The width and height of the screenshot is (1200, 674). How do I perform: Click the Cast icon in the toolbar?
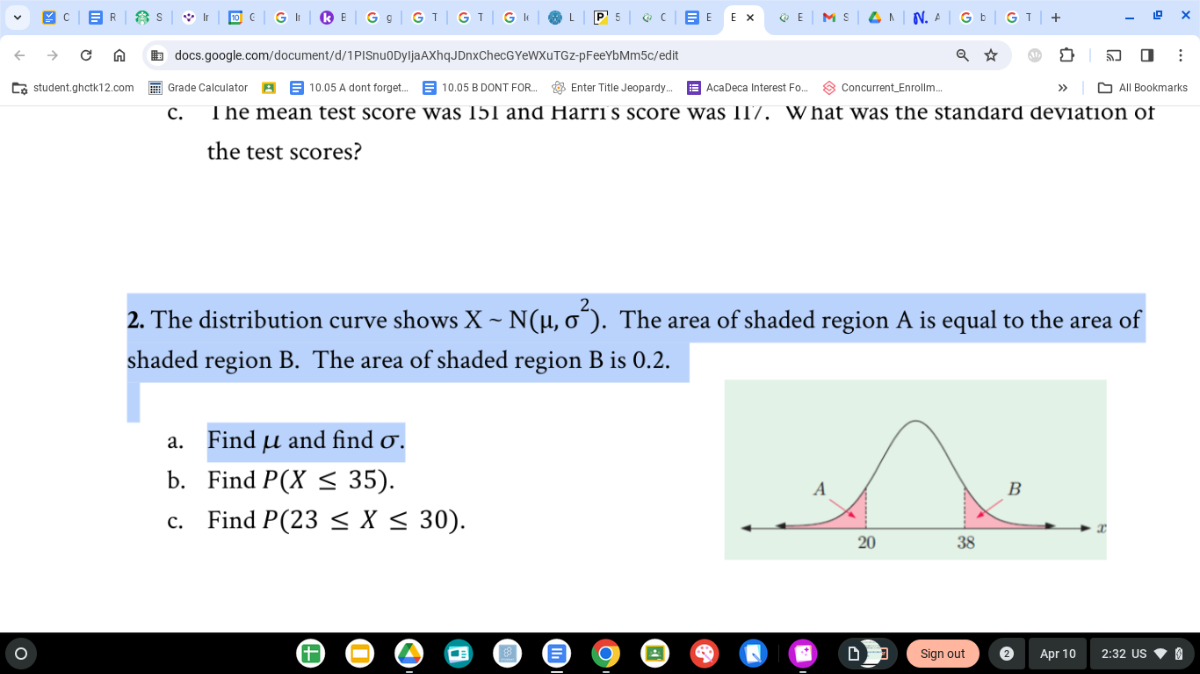point(1113,56)
